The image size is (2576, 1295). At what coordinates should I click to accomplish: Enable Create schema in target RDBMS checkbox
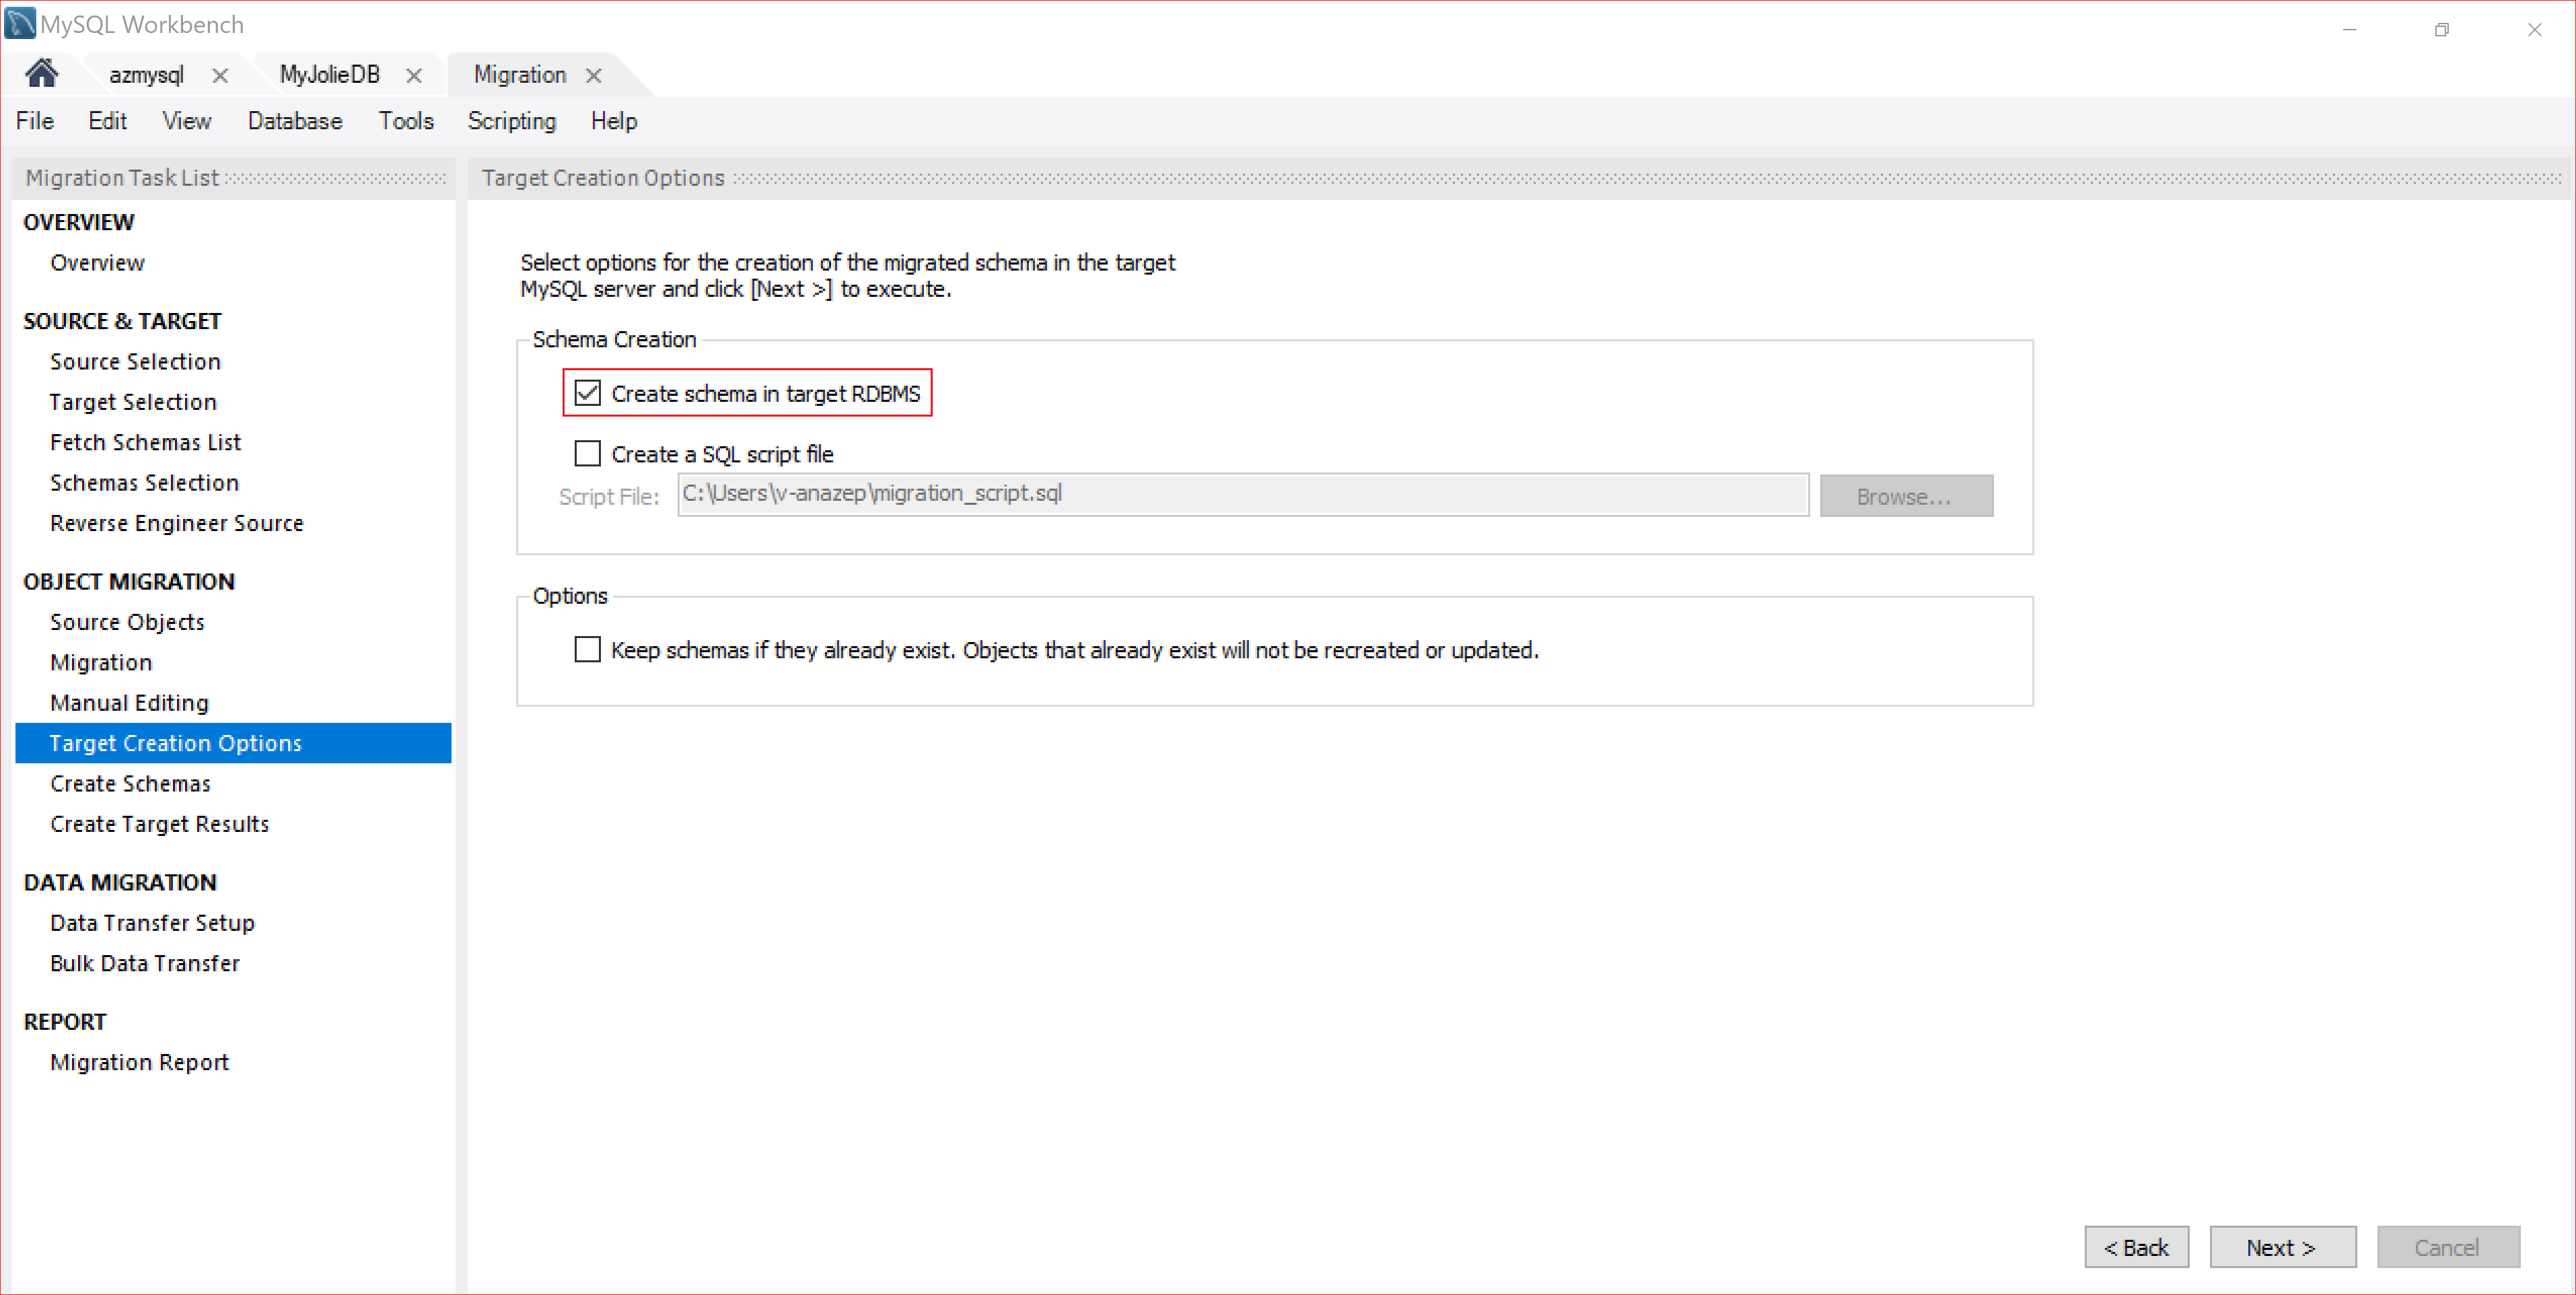[x=588, y=393]
